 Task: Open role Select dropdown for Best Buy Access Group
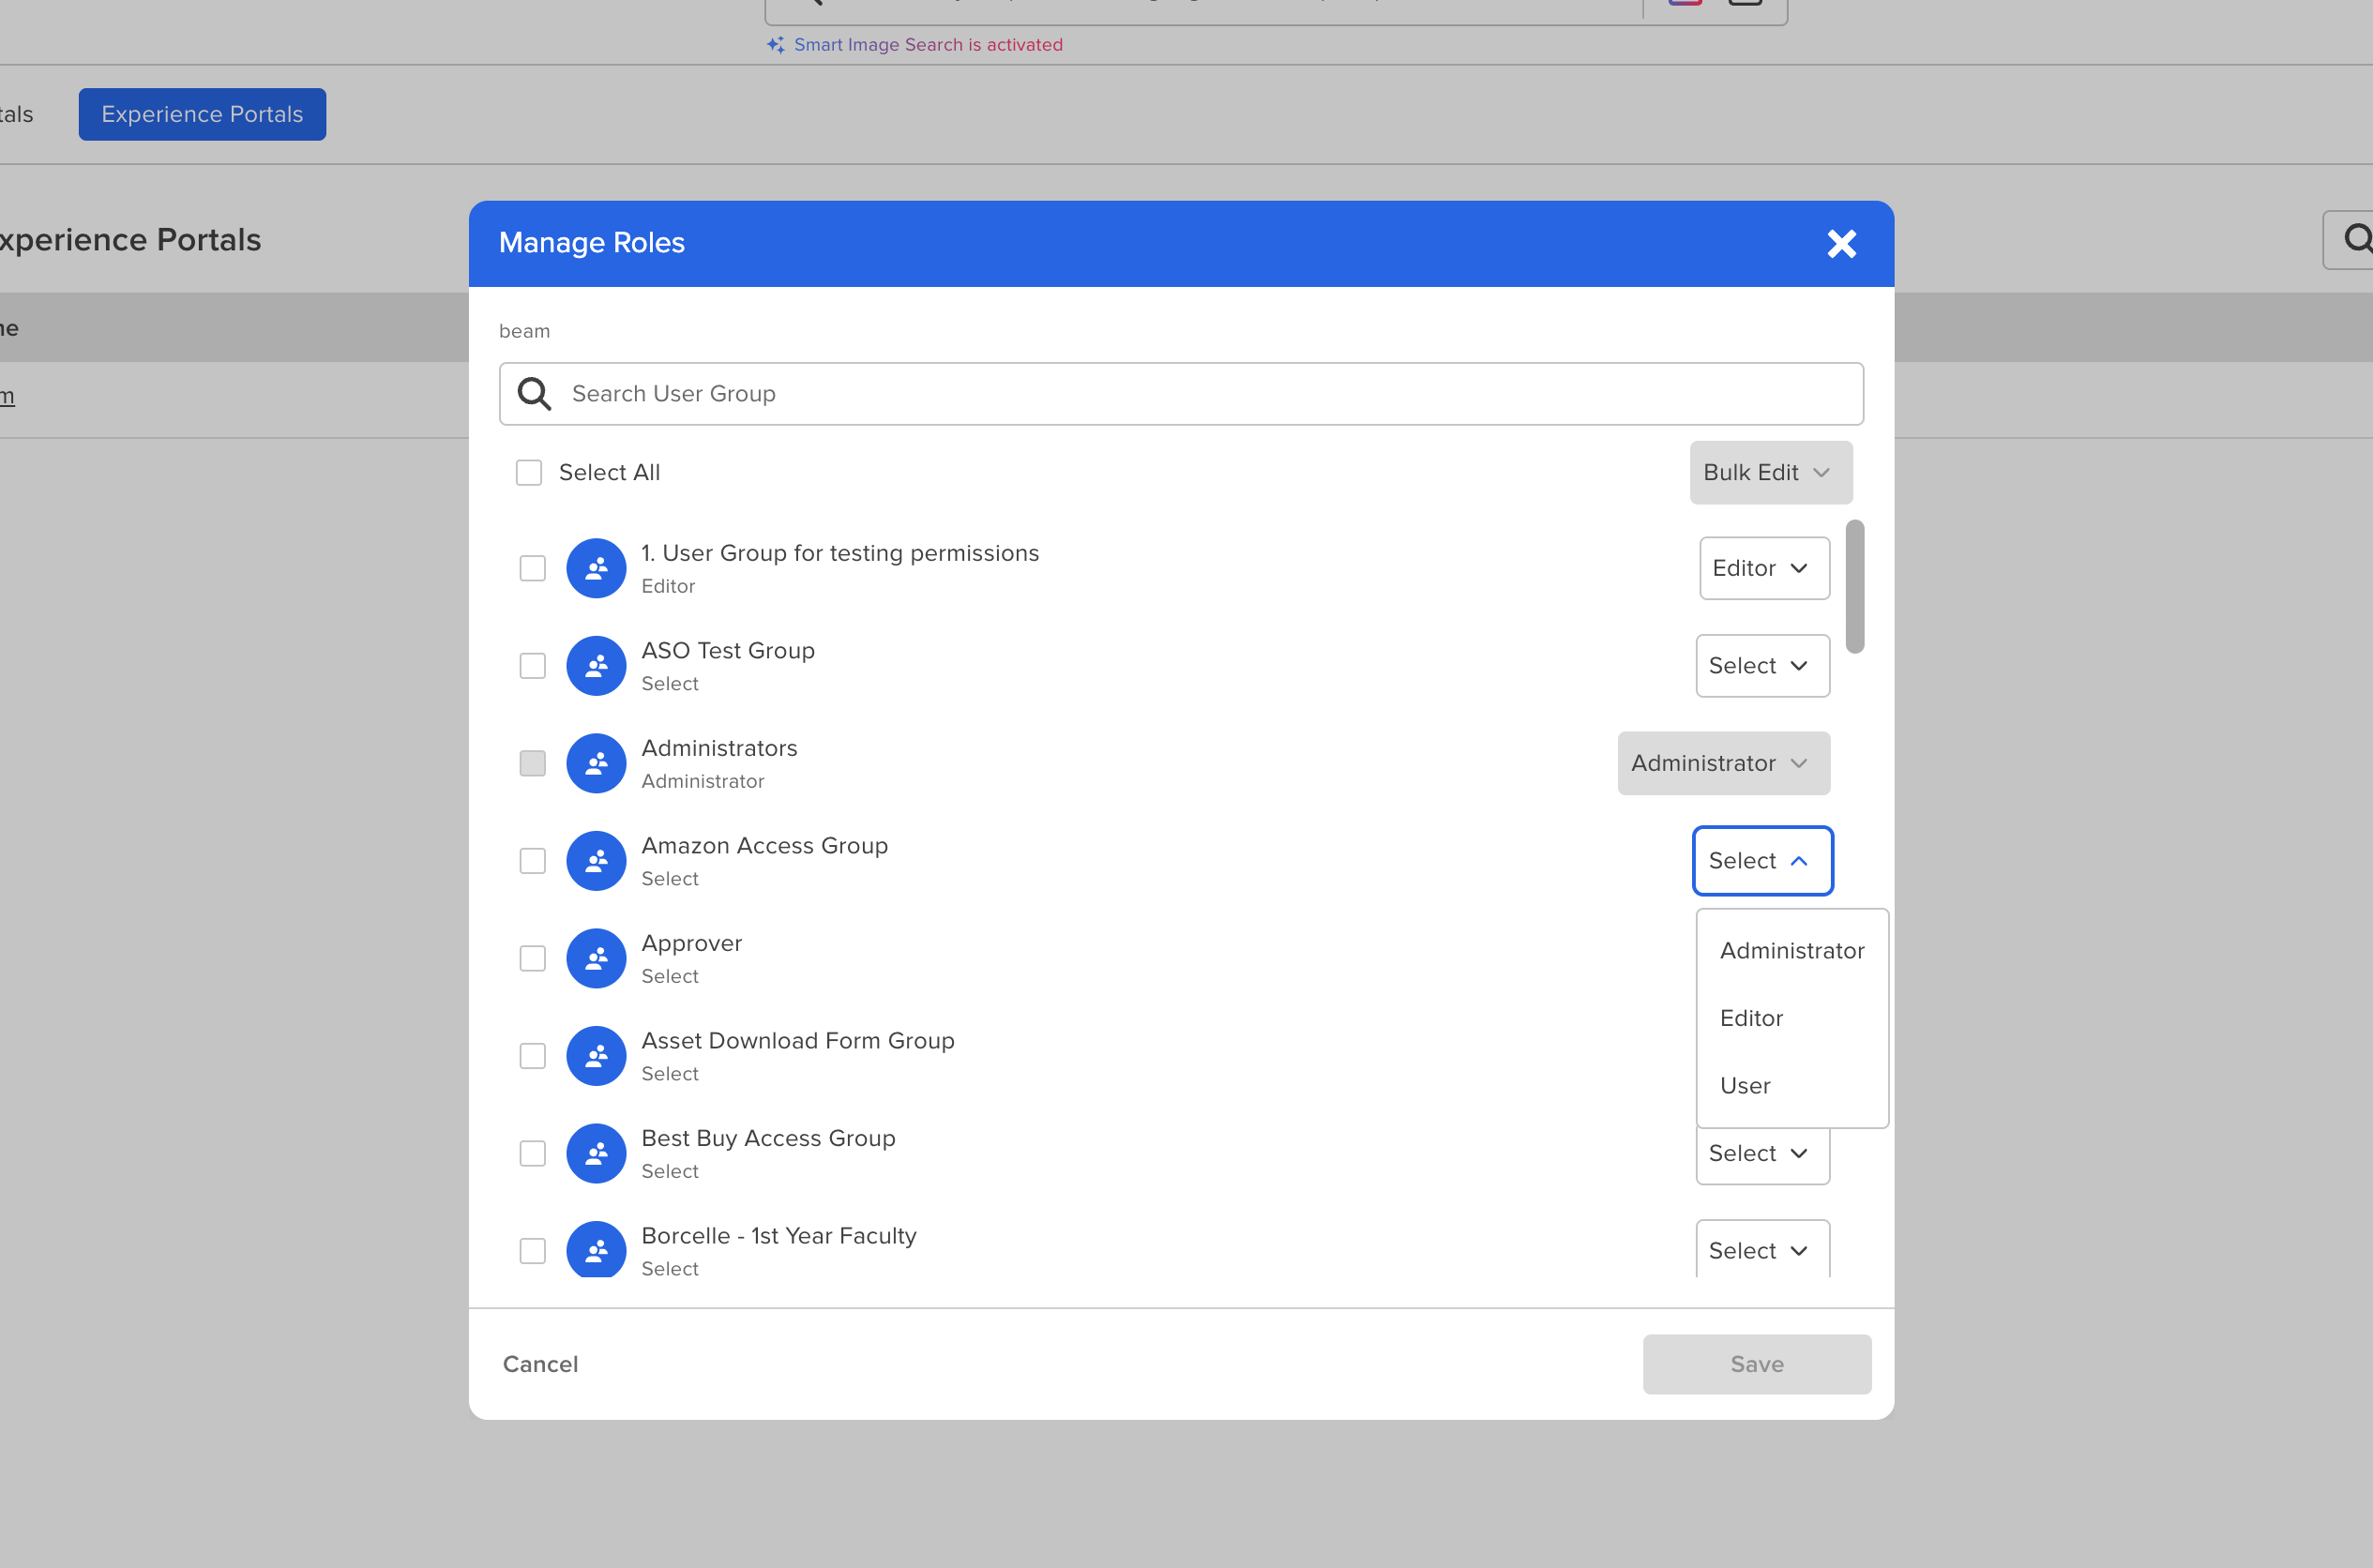1762,1155
